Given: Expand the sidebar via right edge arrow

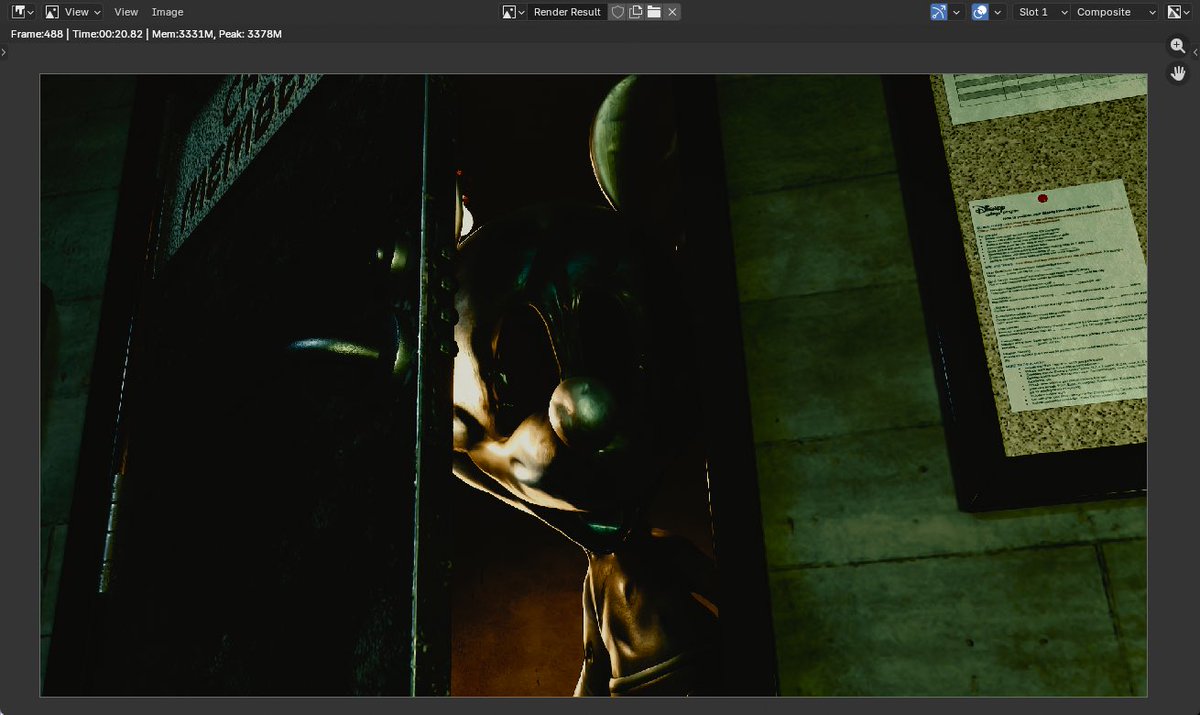Looking at the screenshot, I should coord(1195,51).
